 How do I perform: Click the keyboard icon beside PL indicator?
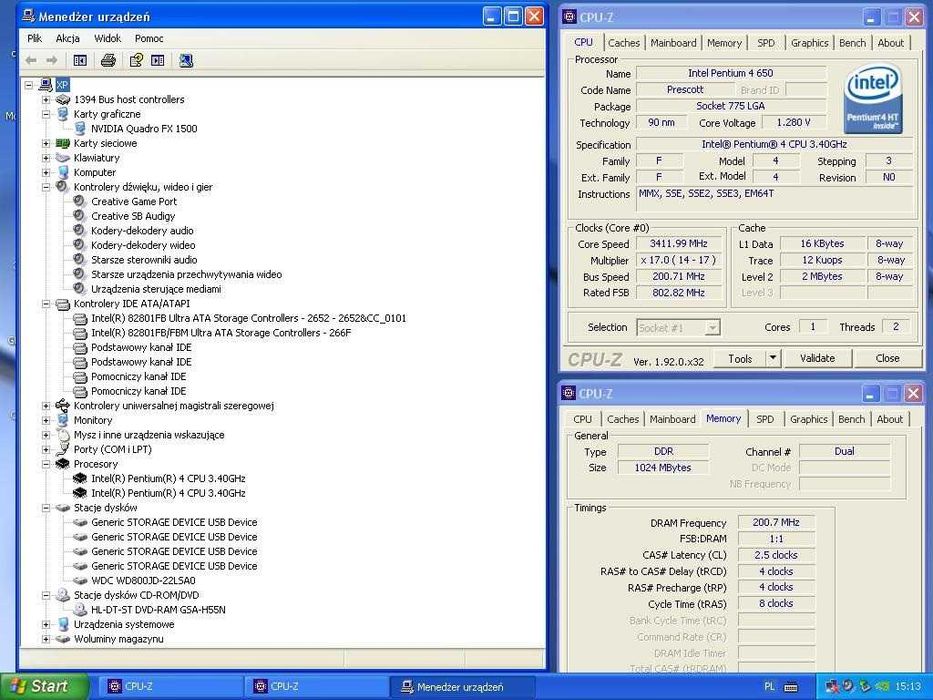(791, 687)
